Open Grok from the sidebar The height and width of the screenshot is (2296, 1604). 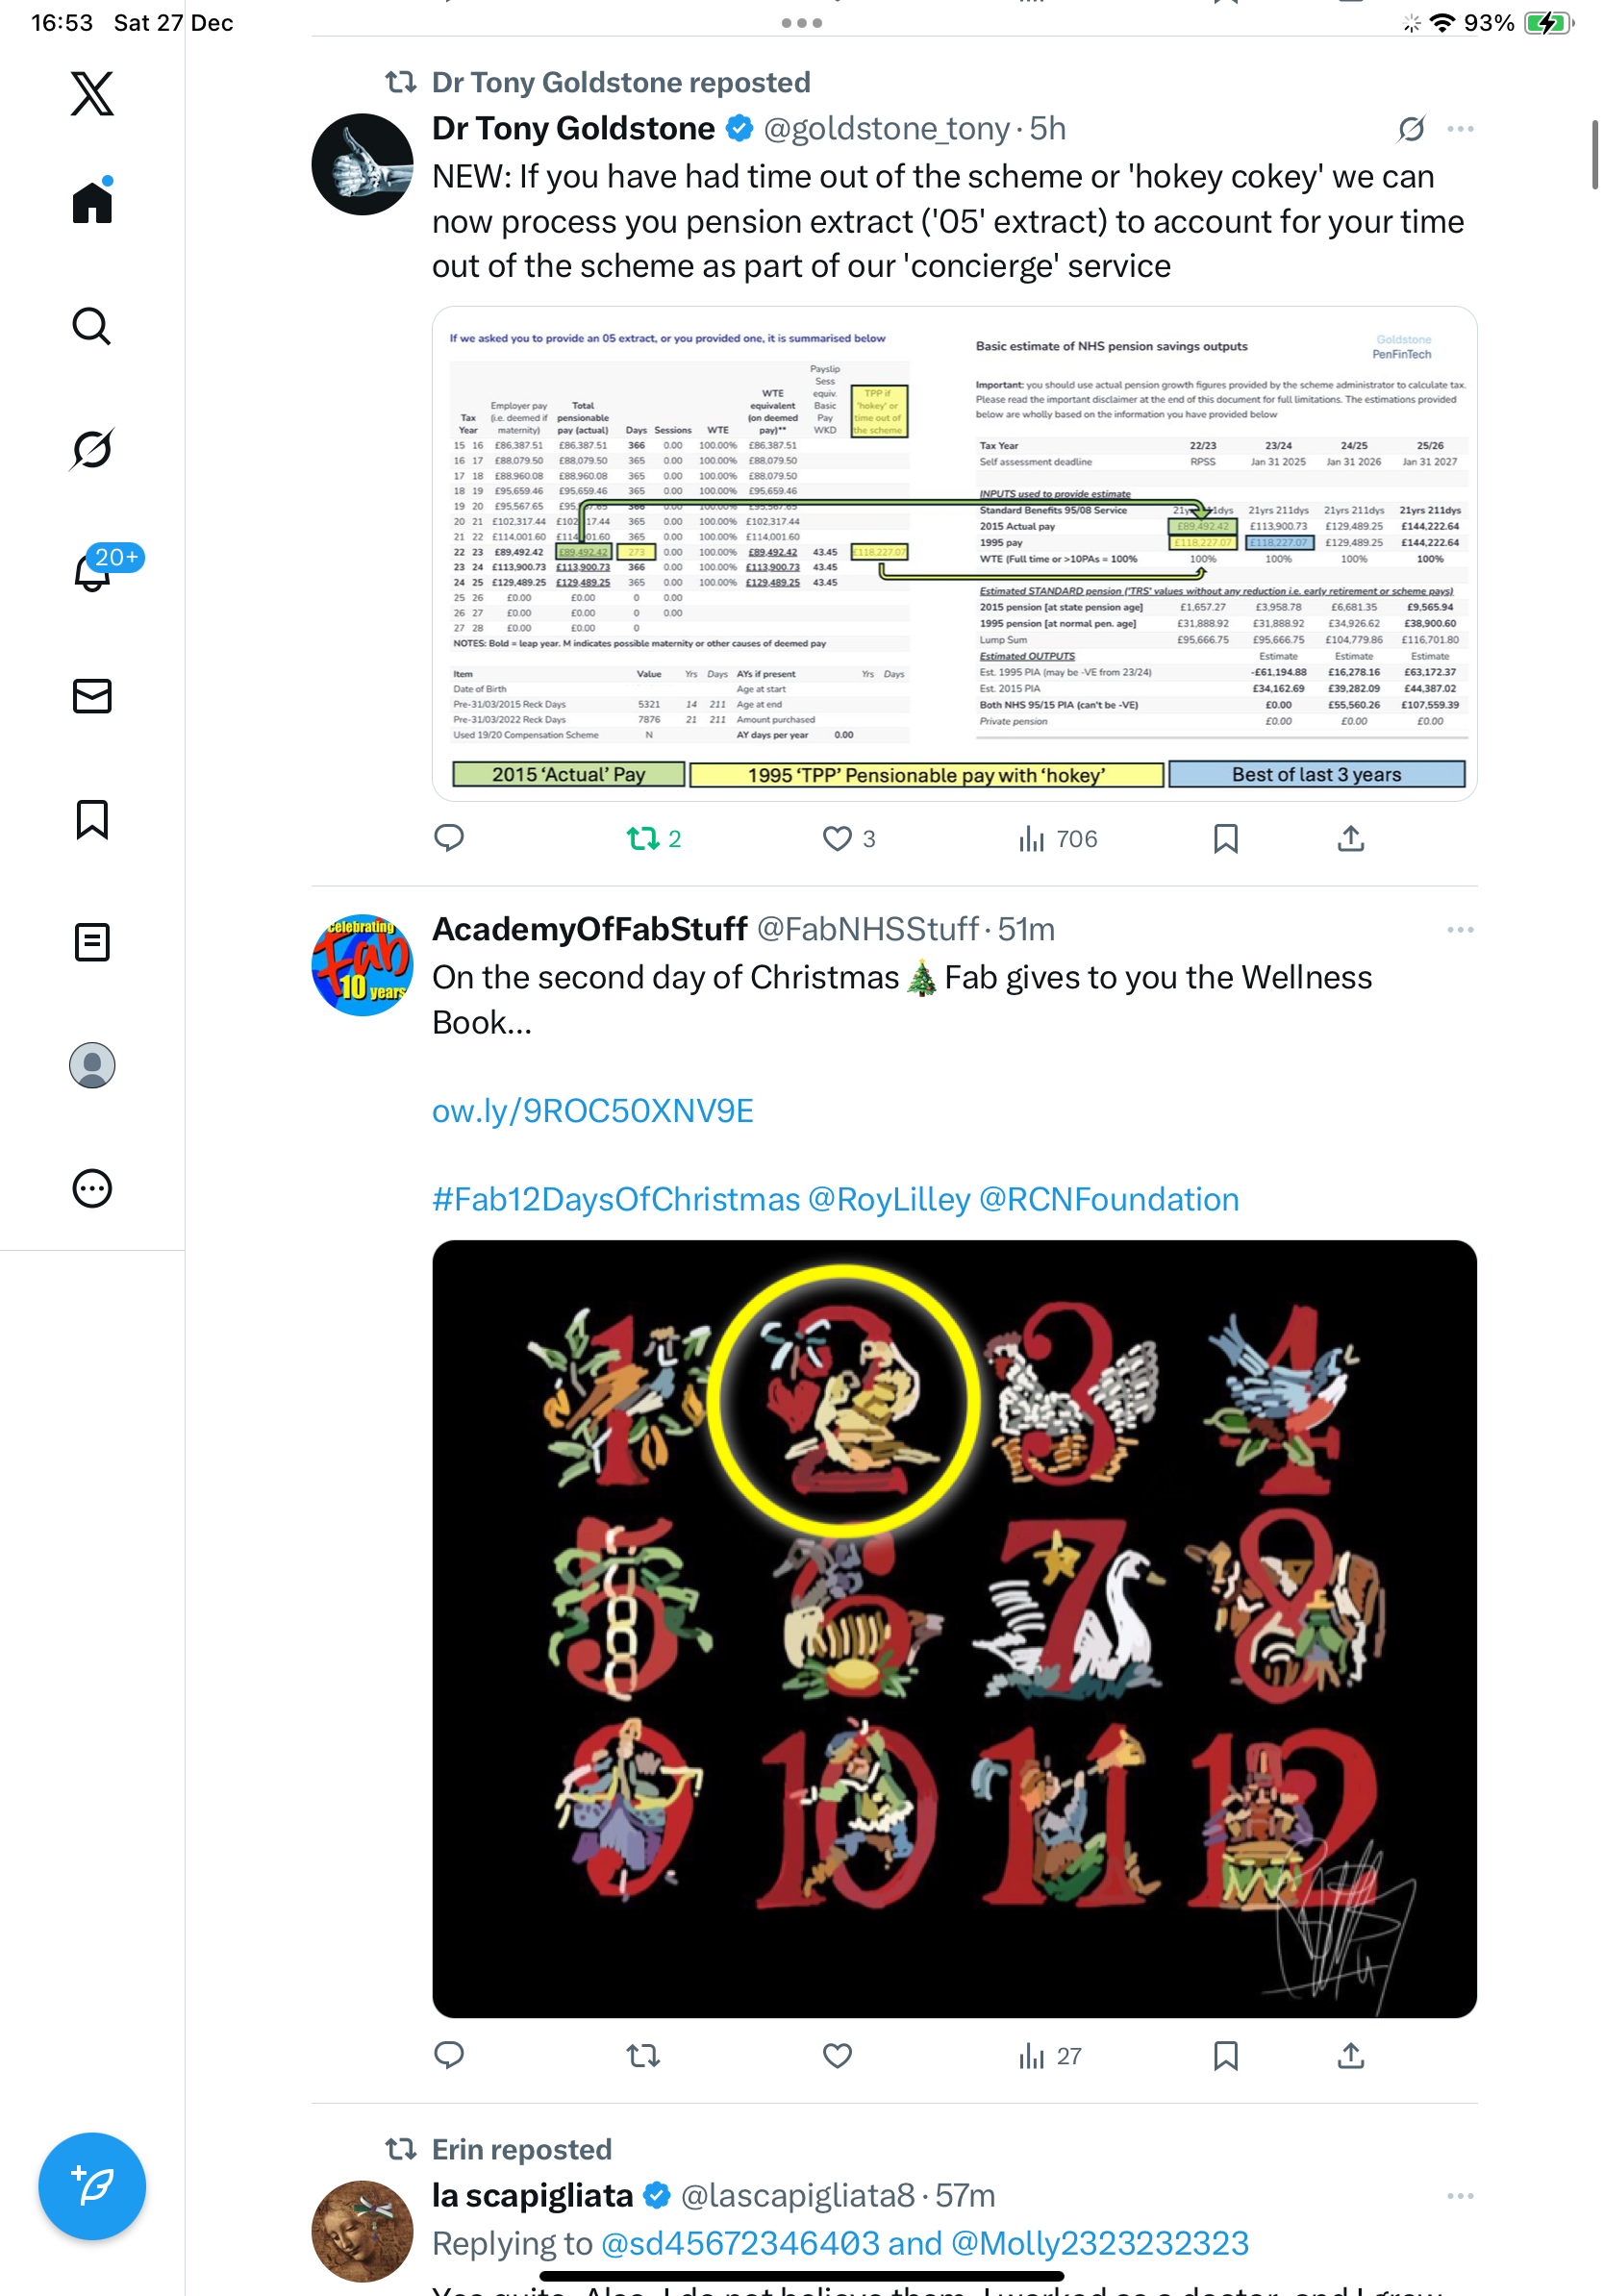pyautogui.click(x=92, y=449)
